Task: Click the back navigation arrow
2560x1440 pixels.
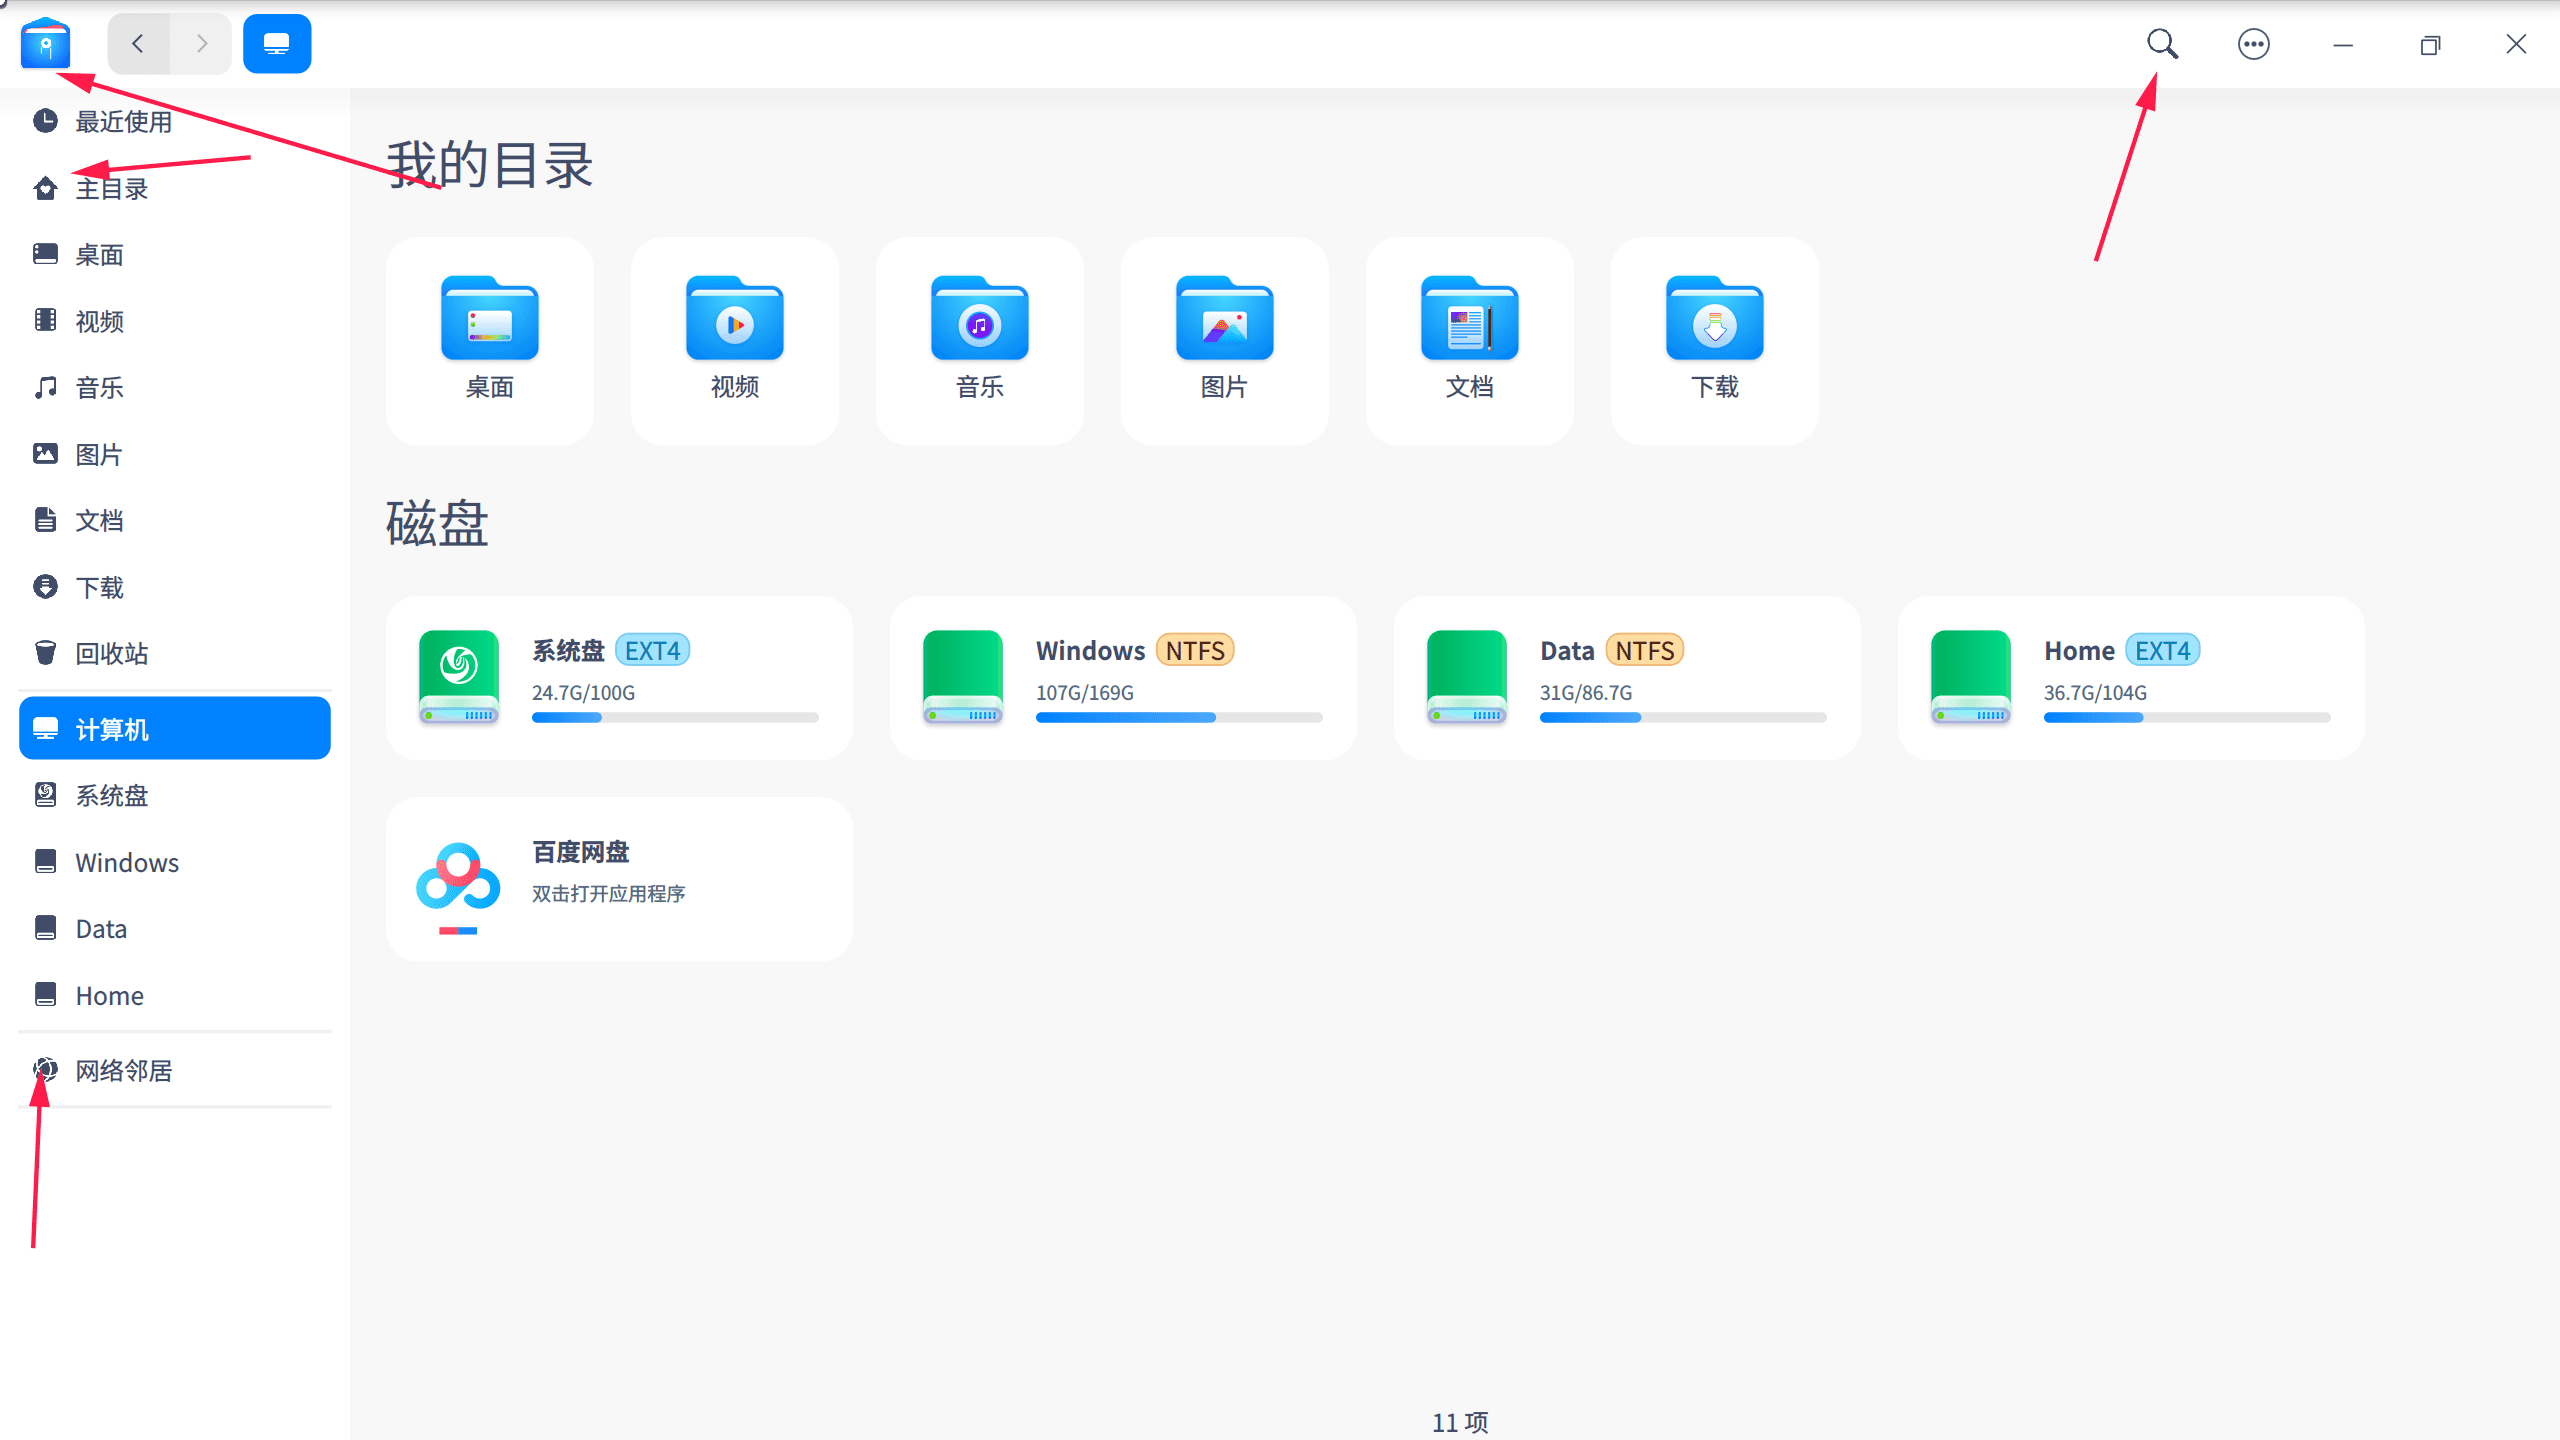Action: (138, 43)
